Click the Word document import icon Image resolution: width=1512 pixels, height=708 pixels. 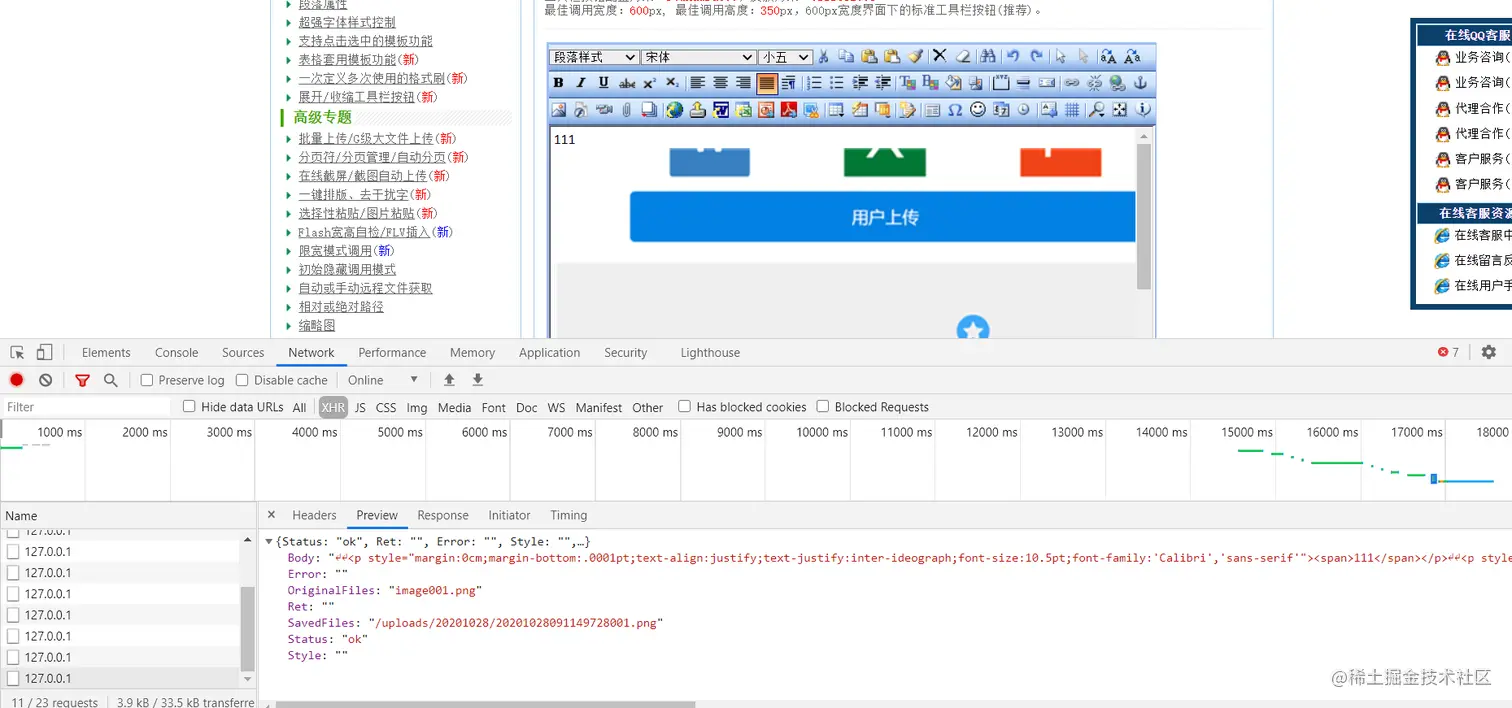(720, 110)
